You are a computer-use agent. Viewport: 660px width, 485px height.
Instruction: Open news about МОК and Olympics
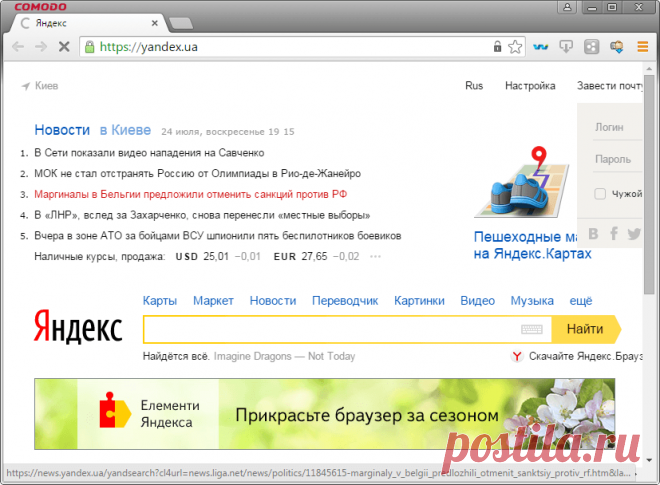tap(197, 173)
